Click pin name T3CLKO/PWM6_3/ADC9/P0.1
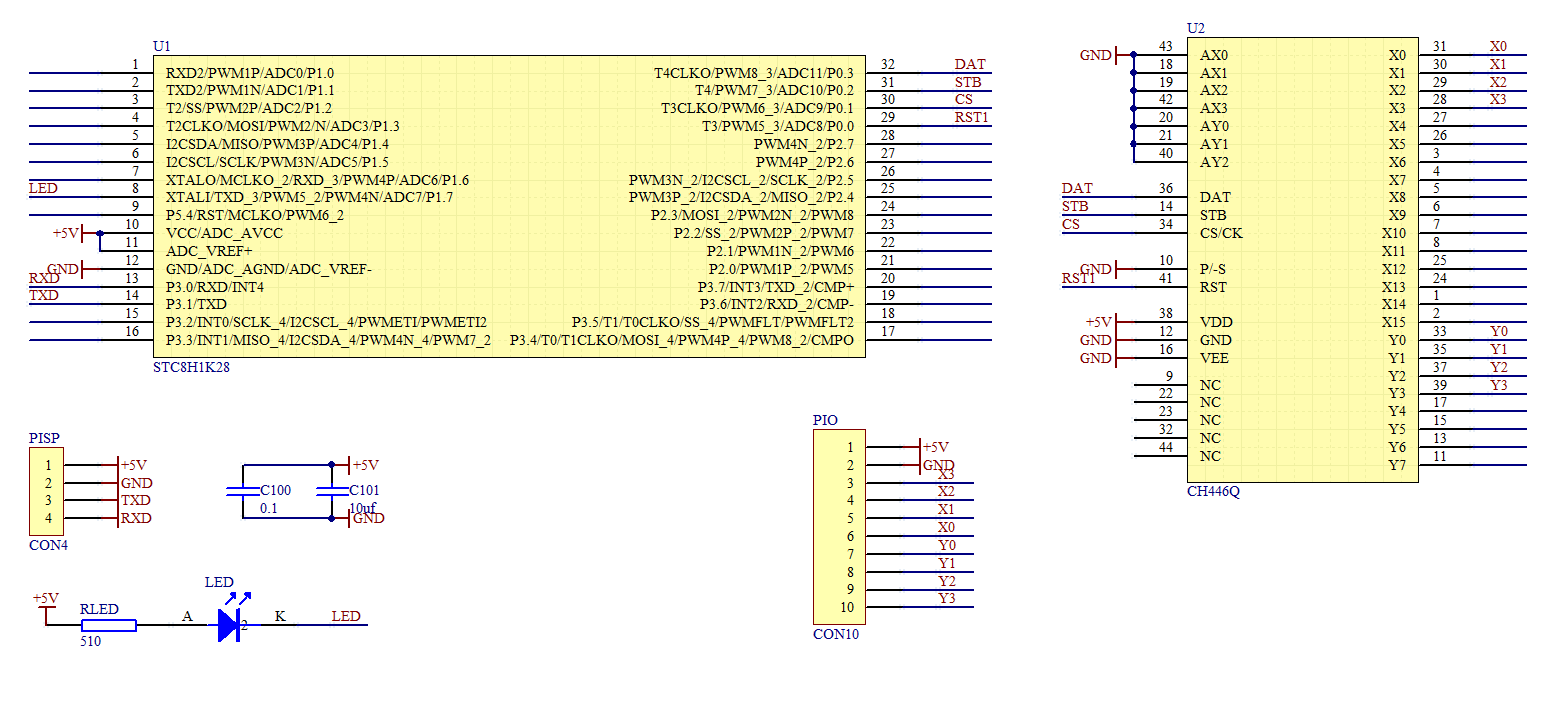 [757, 108]
